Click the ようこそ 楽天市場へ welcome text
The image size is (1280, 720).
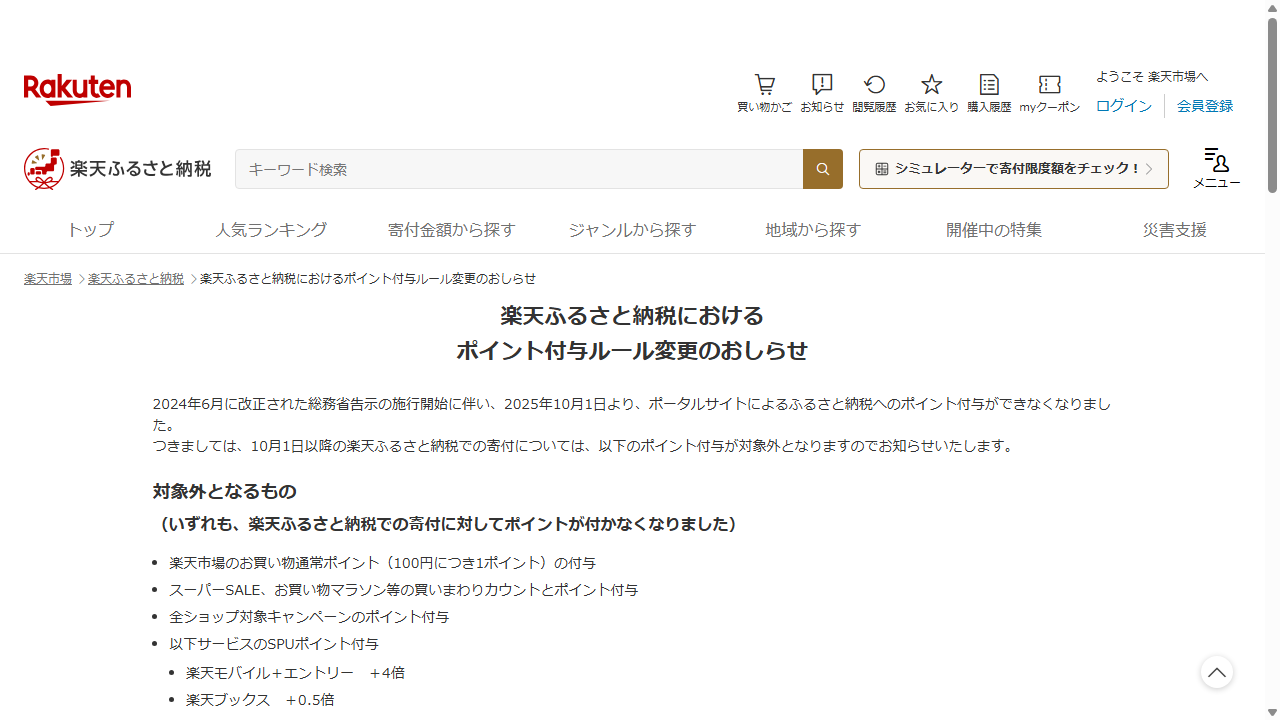(1152, 77)
